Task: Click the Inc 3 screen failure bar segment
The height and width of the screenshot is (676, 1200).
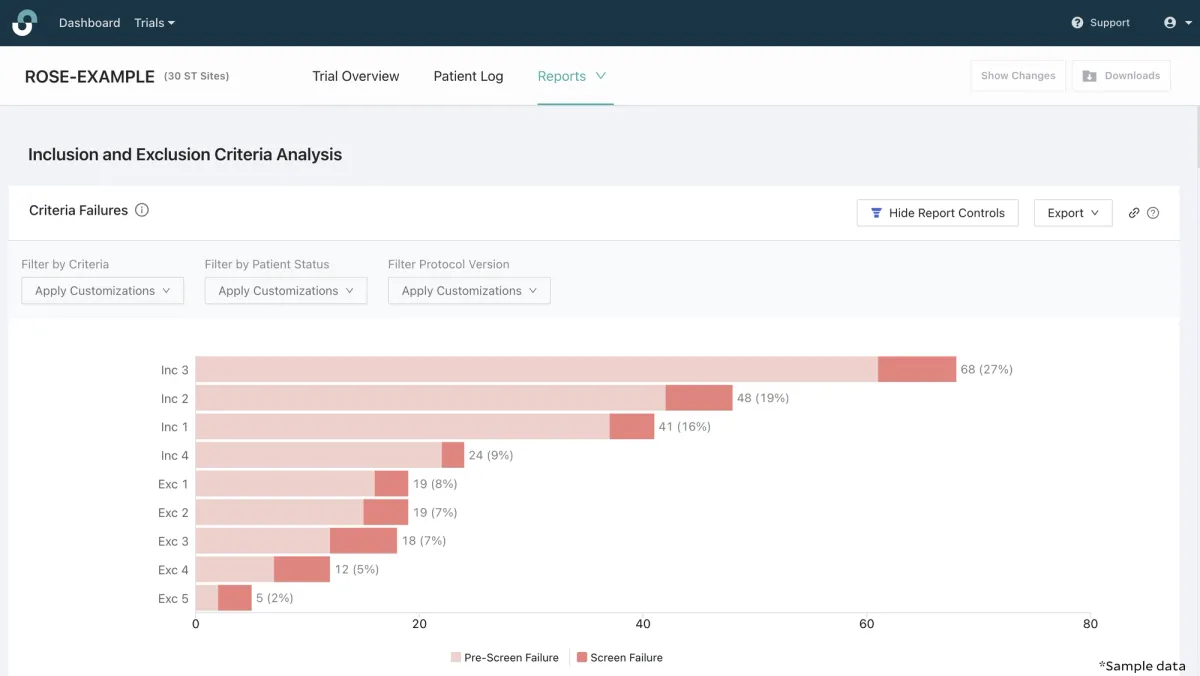Action: tap(917, 369)
